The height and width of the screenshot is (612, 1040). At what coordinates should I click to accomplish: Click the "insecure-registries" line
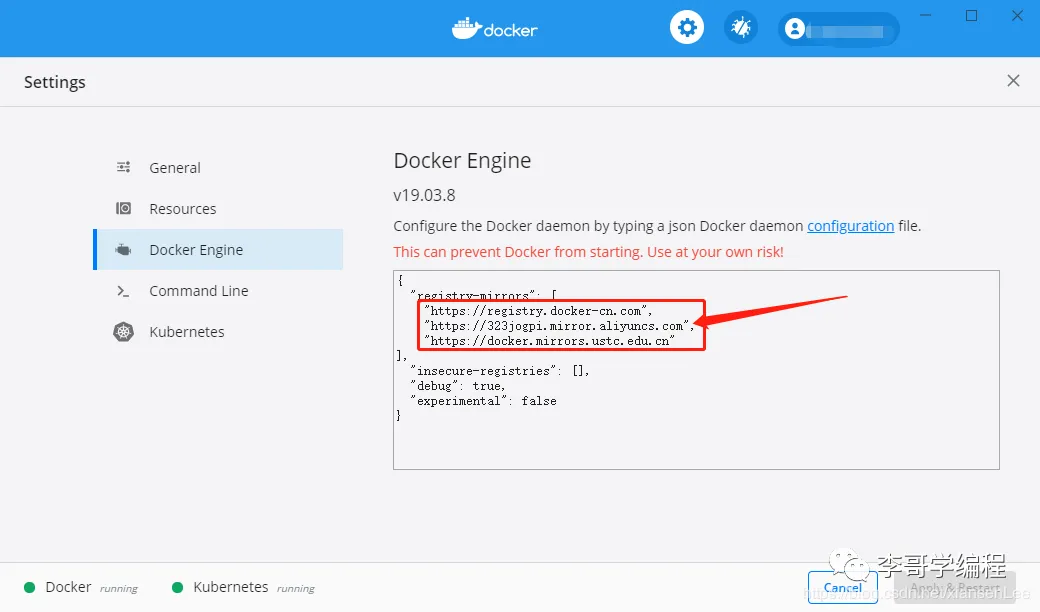click(x=499, y=371)
